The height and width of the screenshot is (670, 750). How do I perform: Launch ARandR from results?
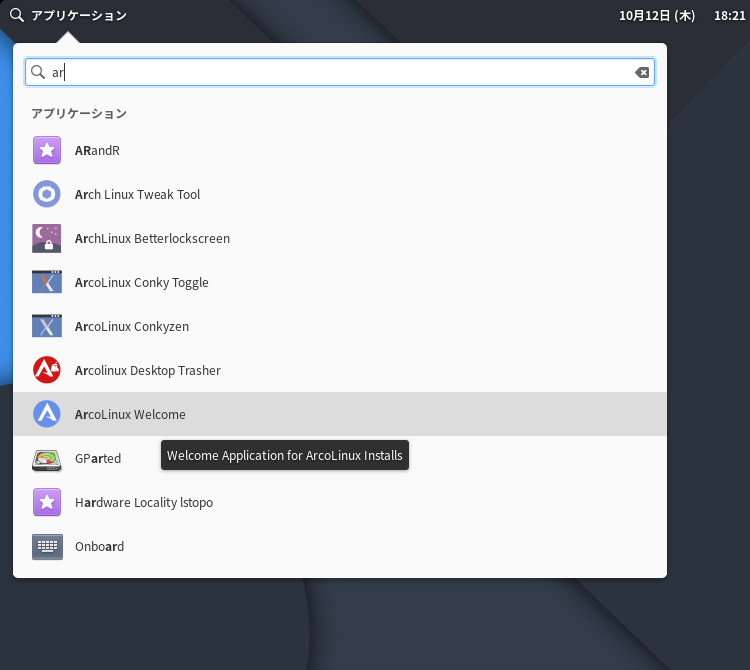(340, 150)
